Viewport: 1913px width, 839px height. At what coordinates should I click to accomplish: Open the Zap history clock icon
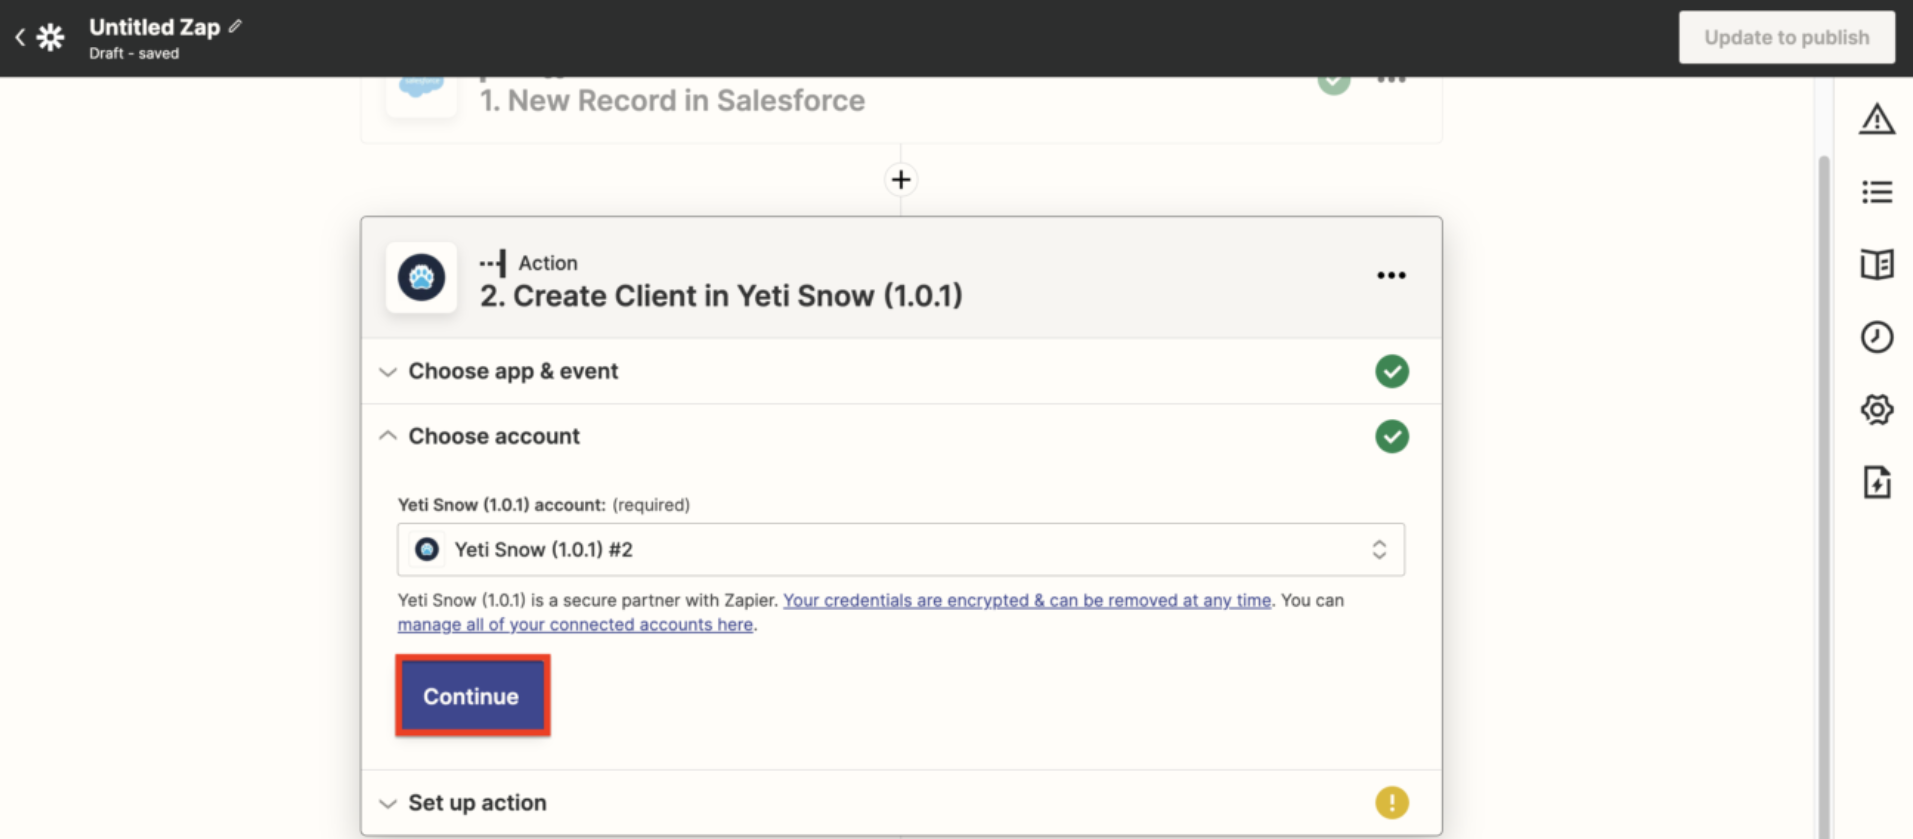(x=1877, y=337)
